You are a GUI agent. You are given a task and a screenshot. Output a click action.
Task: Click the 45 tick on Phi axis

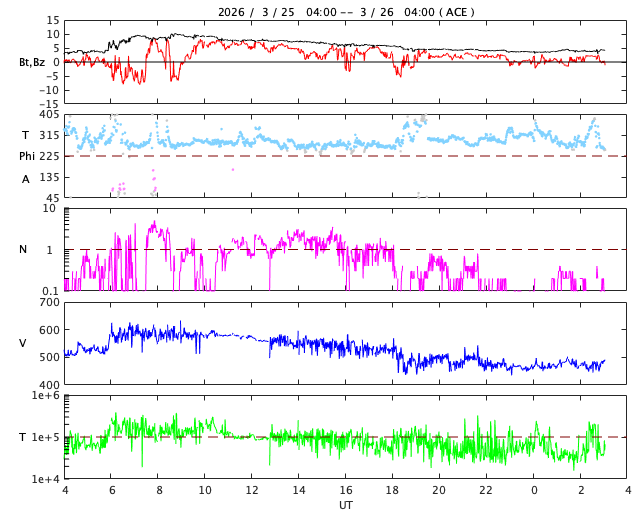coord(51,197)
